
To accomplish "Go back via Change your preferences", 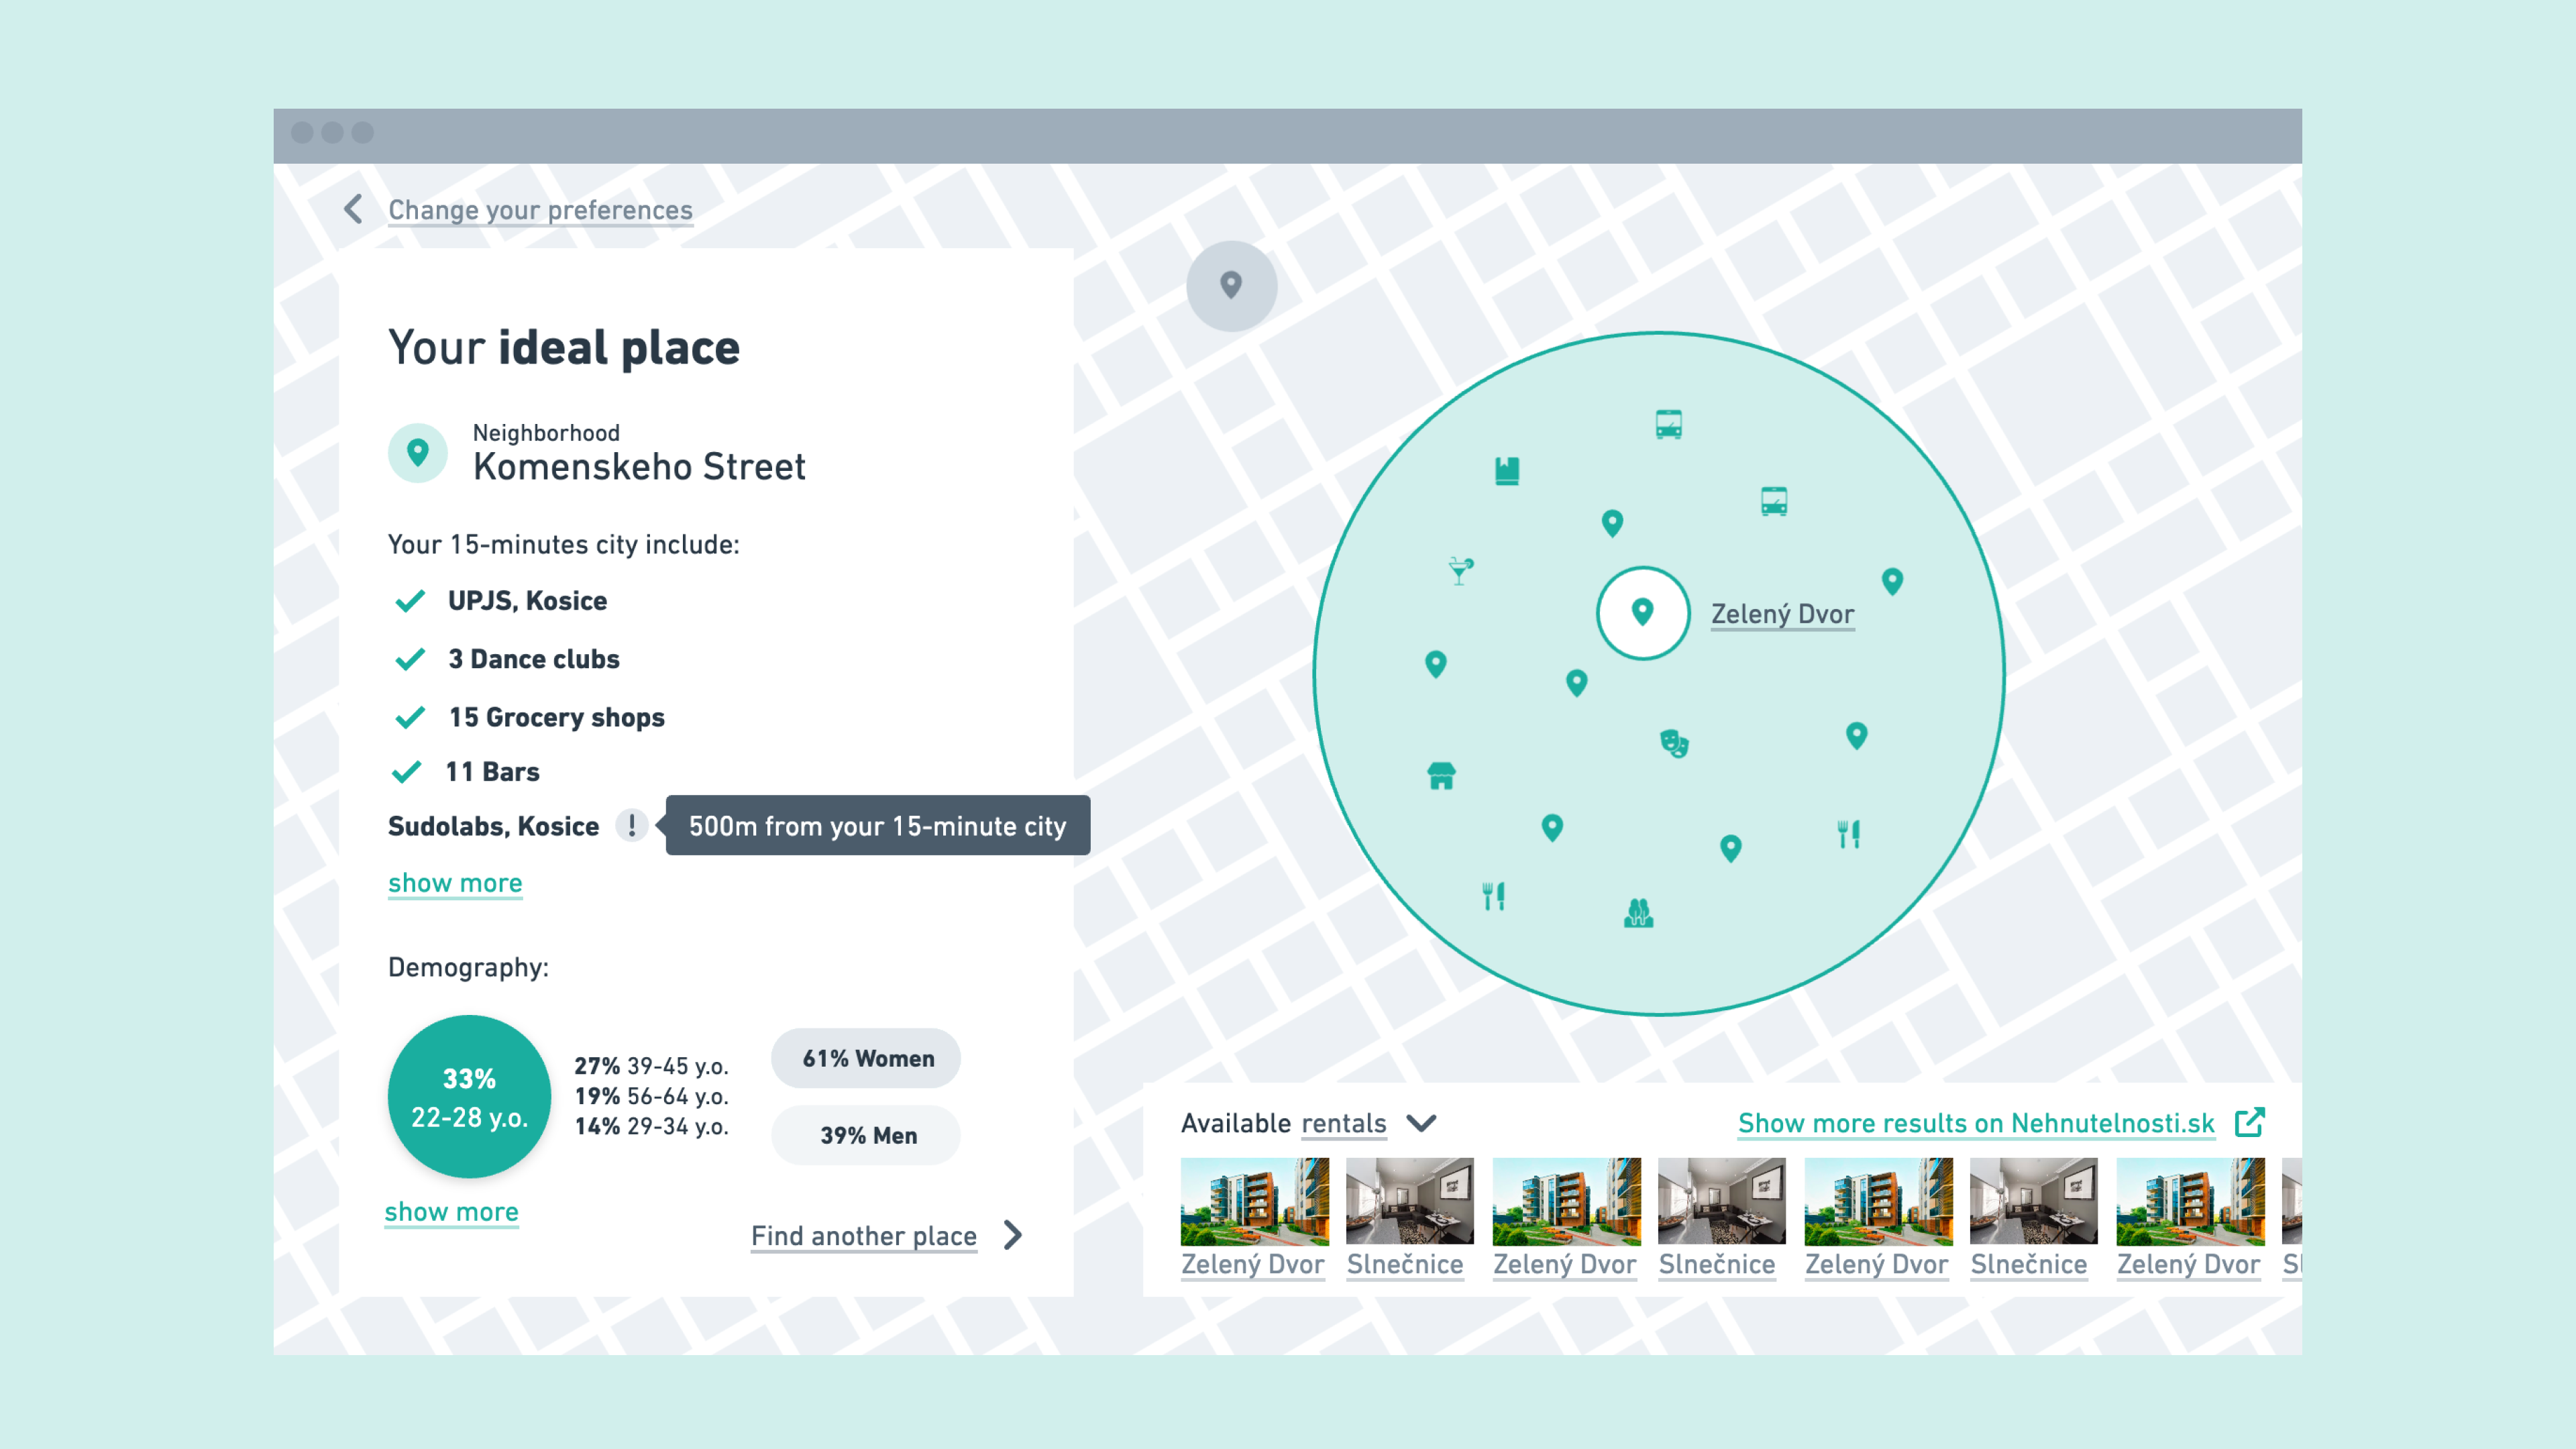I will pos(540,210).
